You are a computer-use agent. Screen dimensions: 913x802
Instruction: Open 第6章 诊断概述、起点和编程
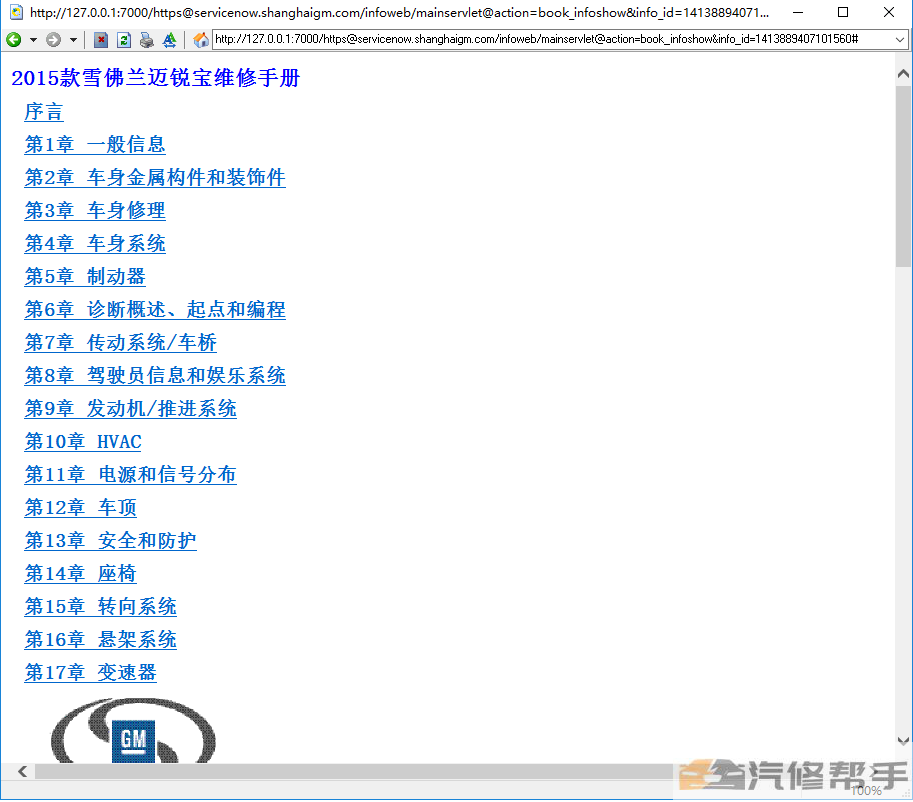[x=155, y=310]
